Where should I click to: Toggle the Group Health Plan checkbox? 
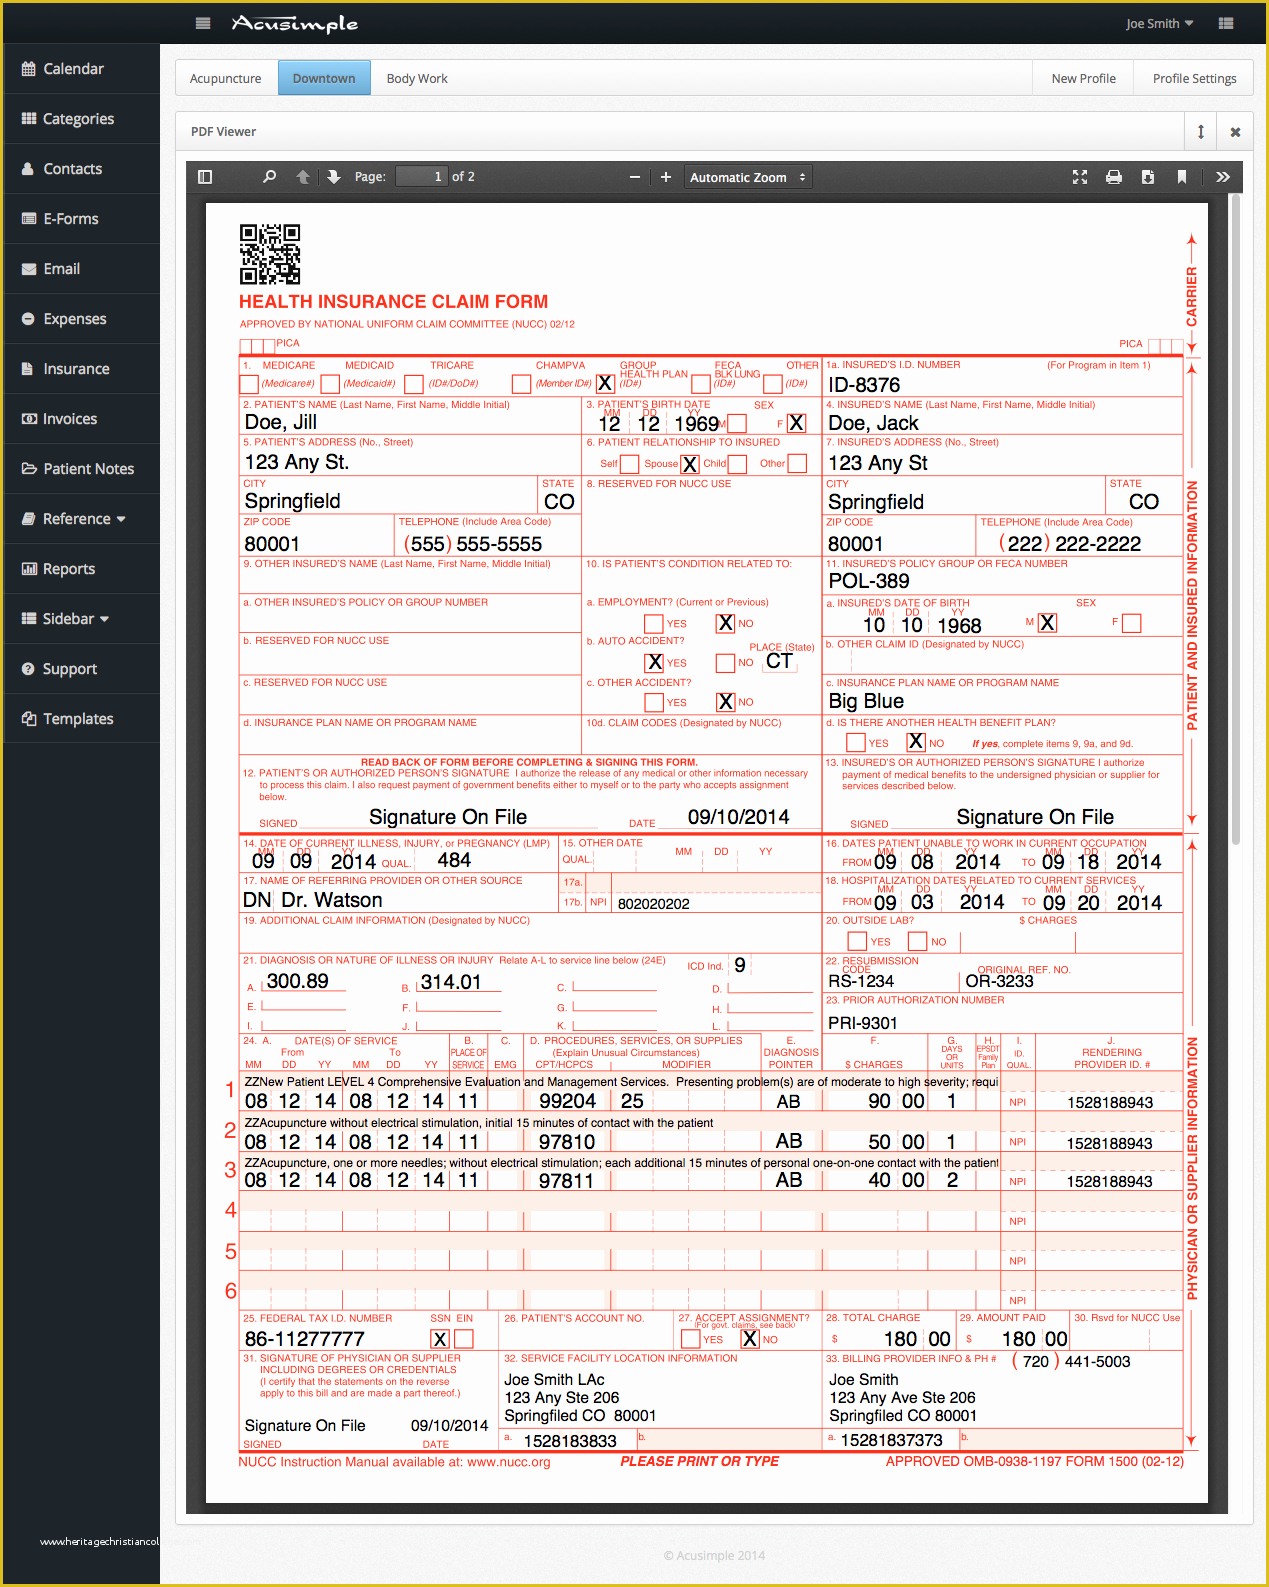tap(605, 384)
